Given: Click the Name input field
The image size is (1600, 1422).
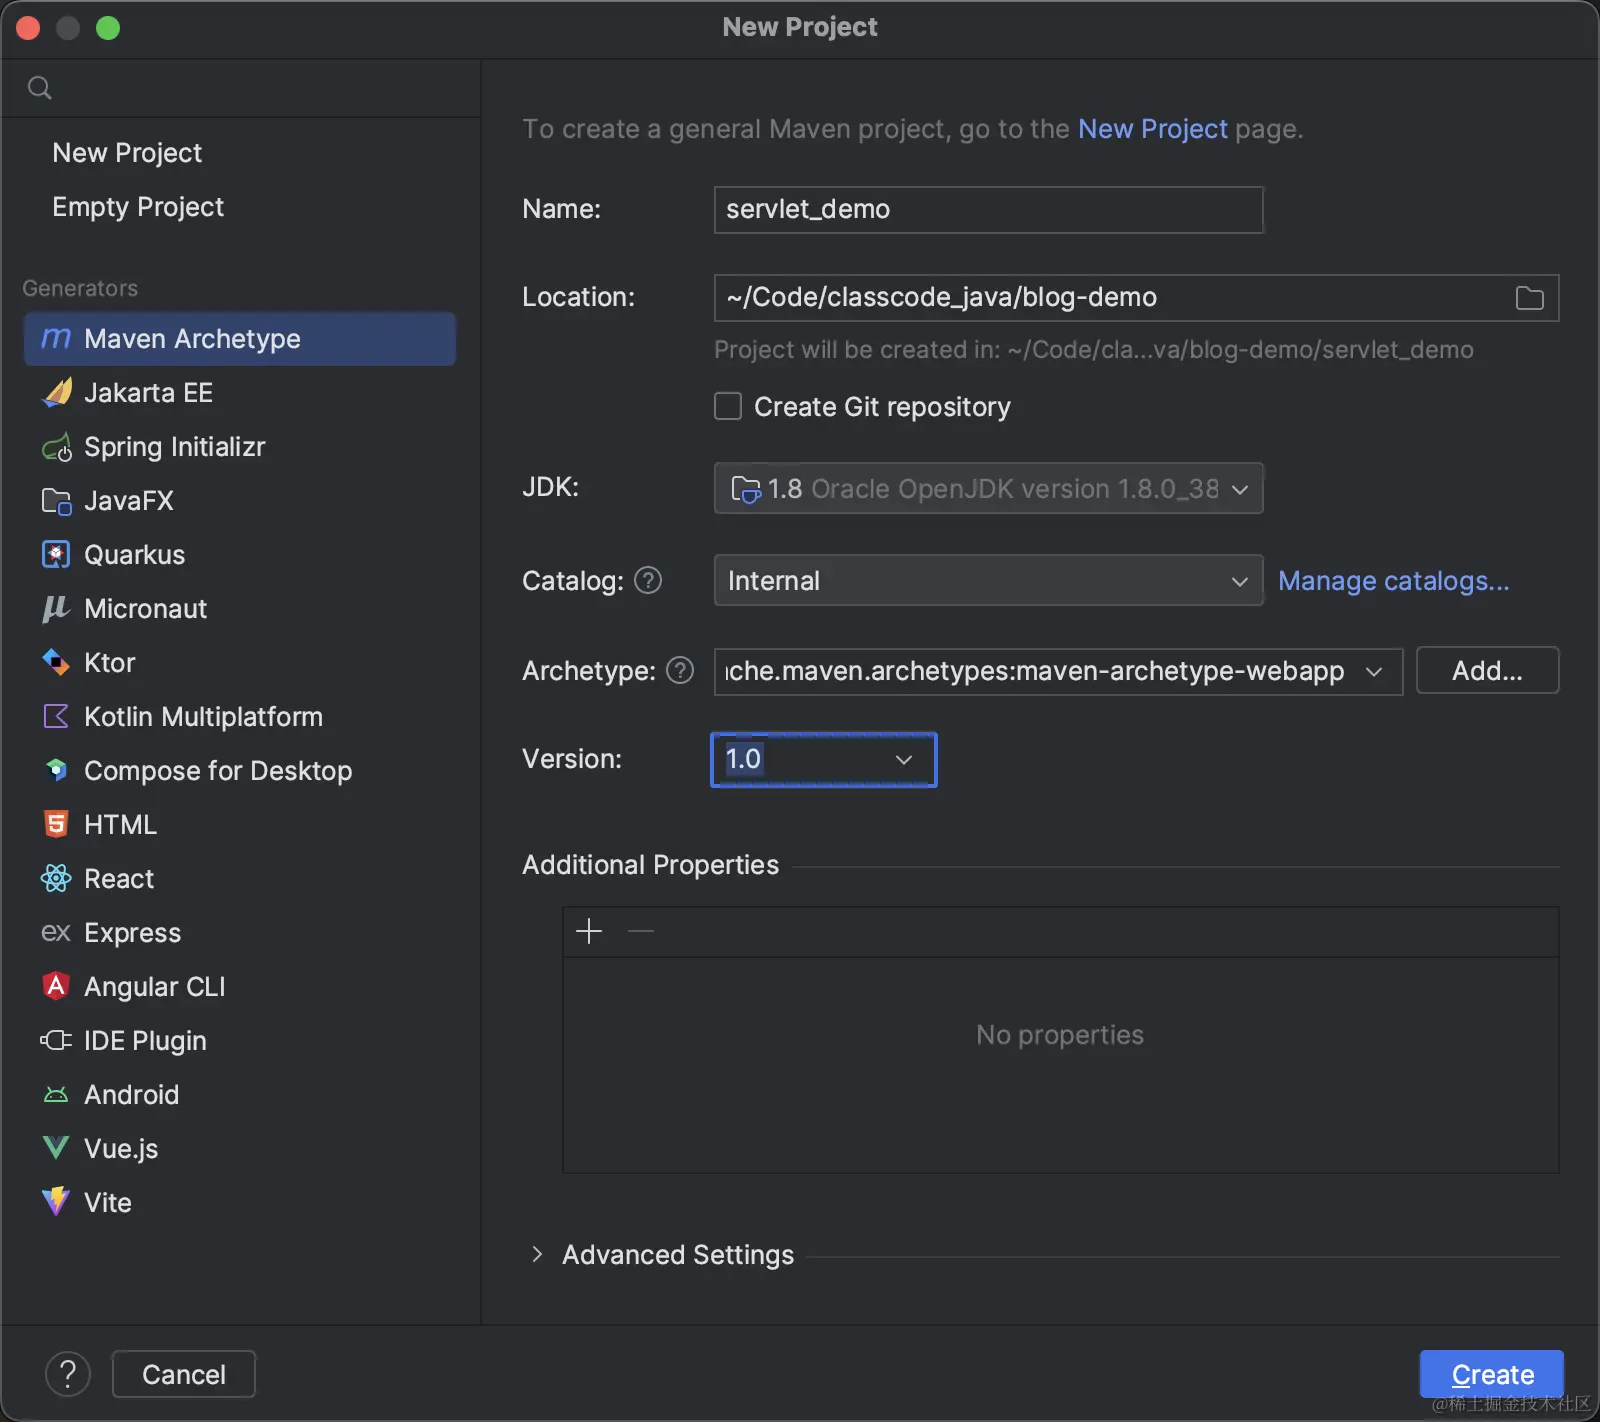Looking at the screenshot, I should [x=988, y=210].
